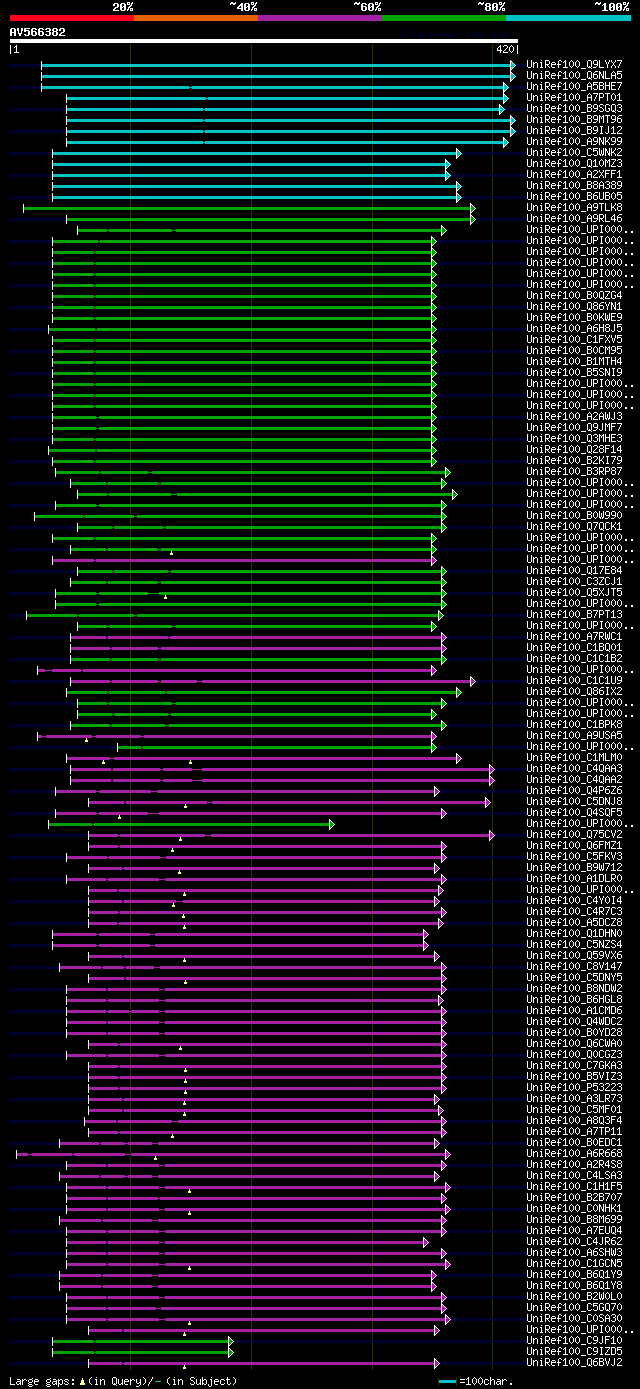This screenshot has height=1389, width=640.
Task: Select hit label UniRef100_Q1DHN0
Action: (x=574, y=933)
